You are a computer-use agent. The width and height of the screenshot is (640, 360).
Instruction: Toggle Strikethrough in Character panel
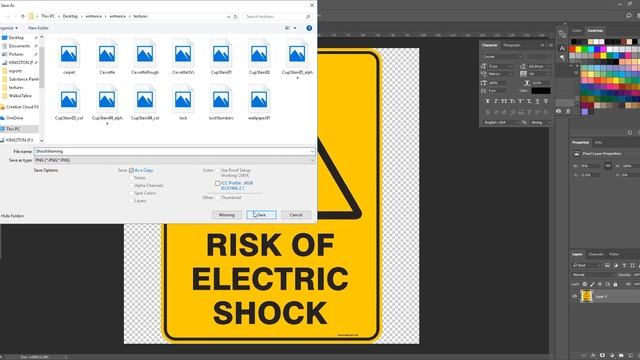(x=546, y=101)
